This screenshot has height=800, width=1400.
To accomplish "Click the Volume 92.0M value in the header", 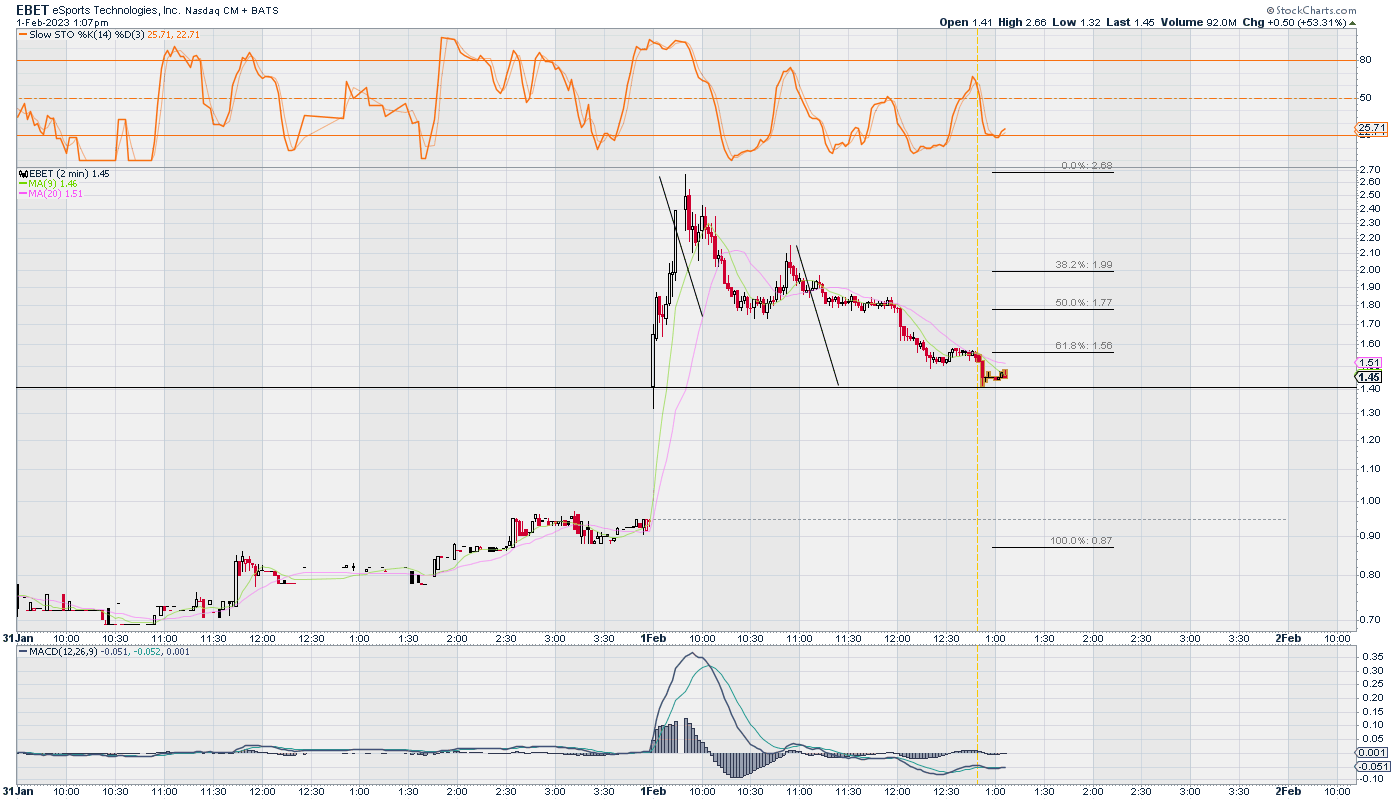I will (x=1201, y=22).
